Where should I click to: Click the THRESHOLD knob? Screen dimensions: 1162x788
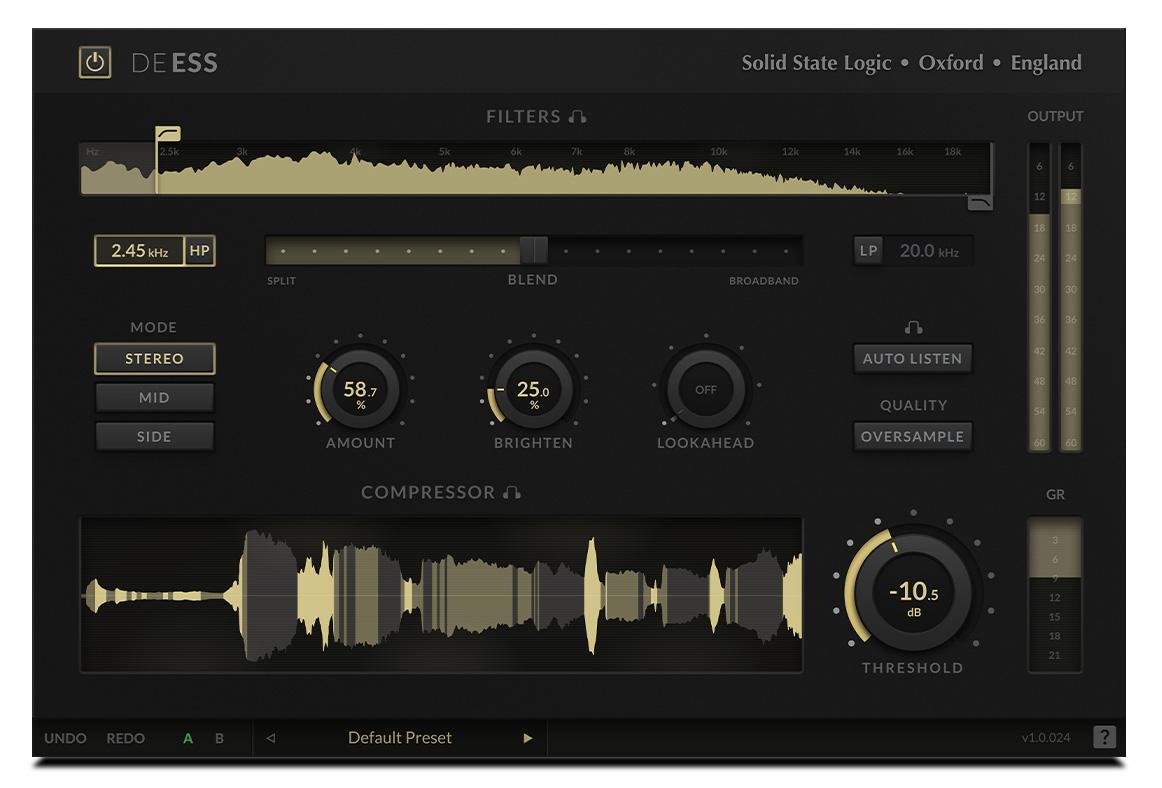pos(913,592)
